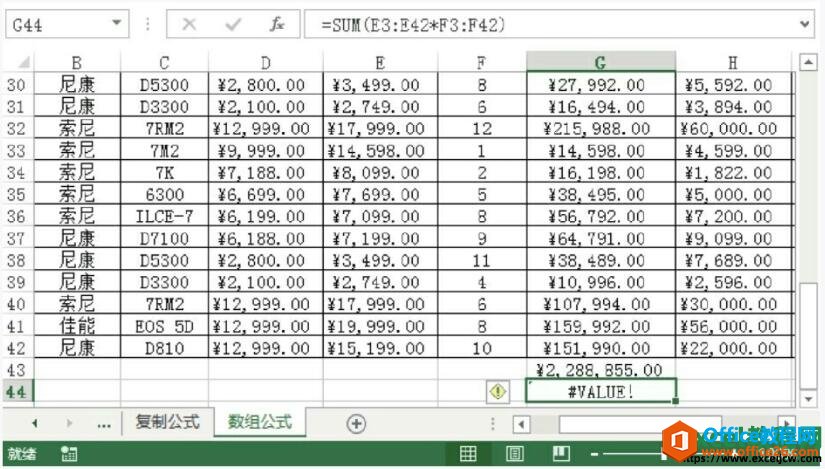Add a new sheet with plus icon
This screenshot has height=469, width=825.
tap(356, 423)
